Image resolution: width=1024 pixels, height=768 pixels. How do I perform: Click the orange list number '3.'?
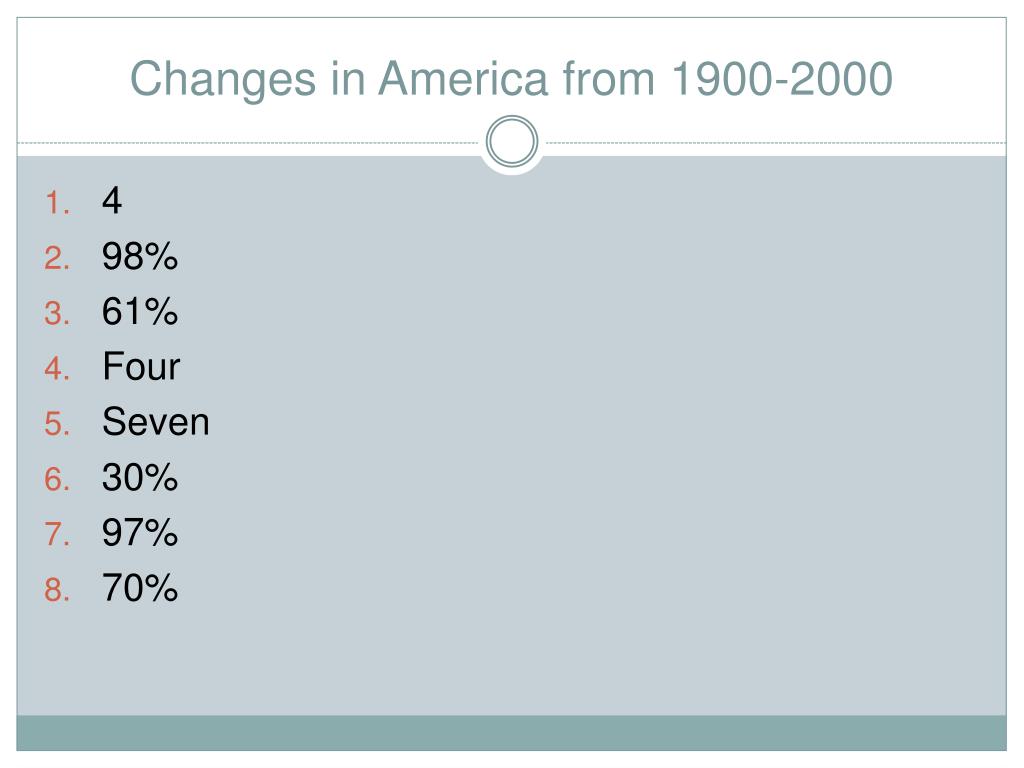pos(57,313)
